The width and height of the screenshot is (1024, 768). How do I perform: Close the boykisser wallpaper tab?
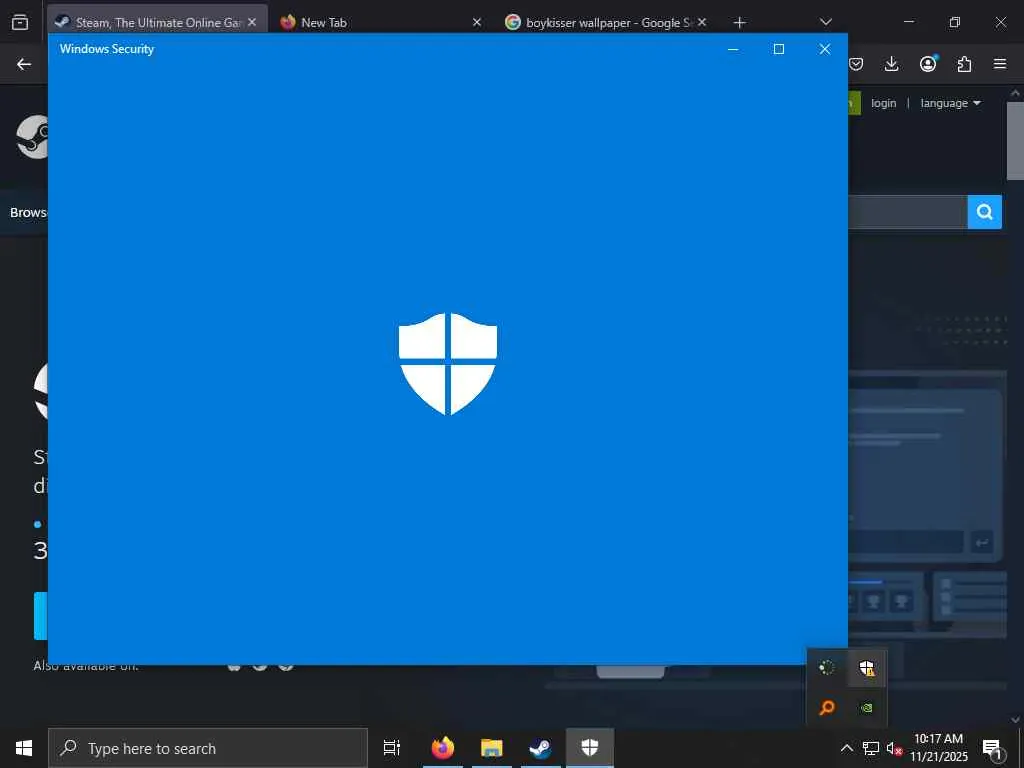click(702, 22)
